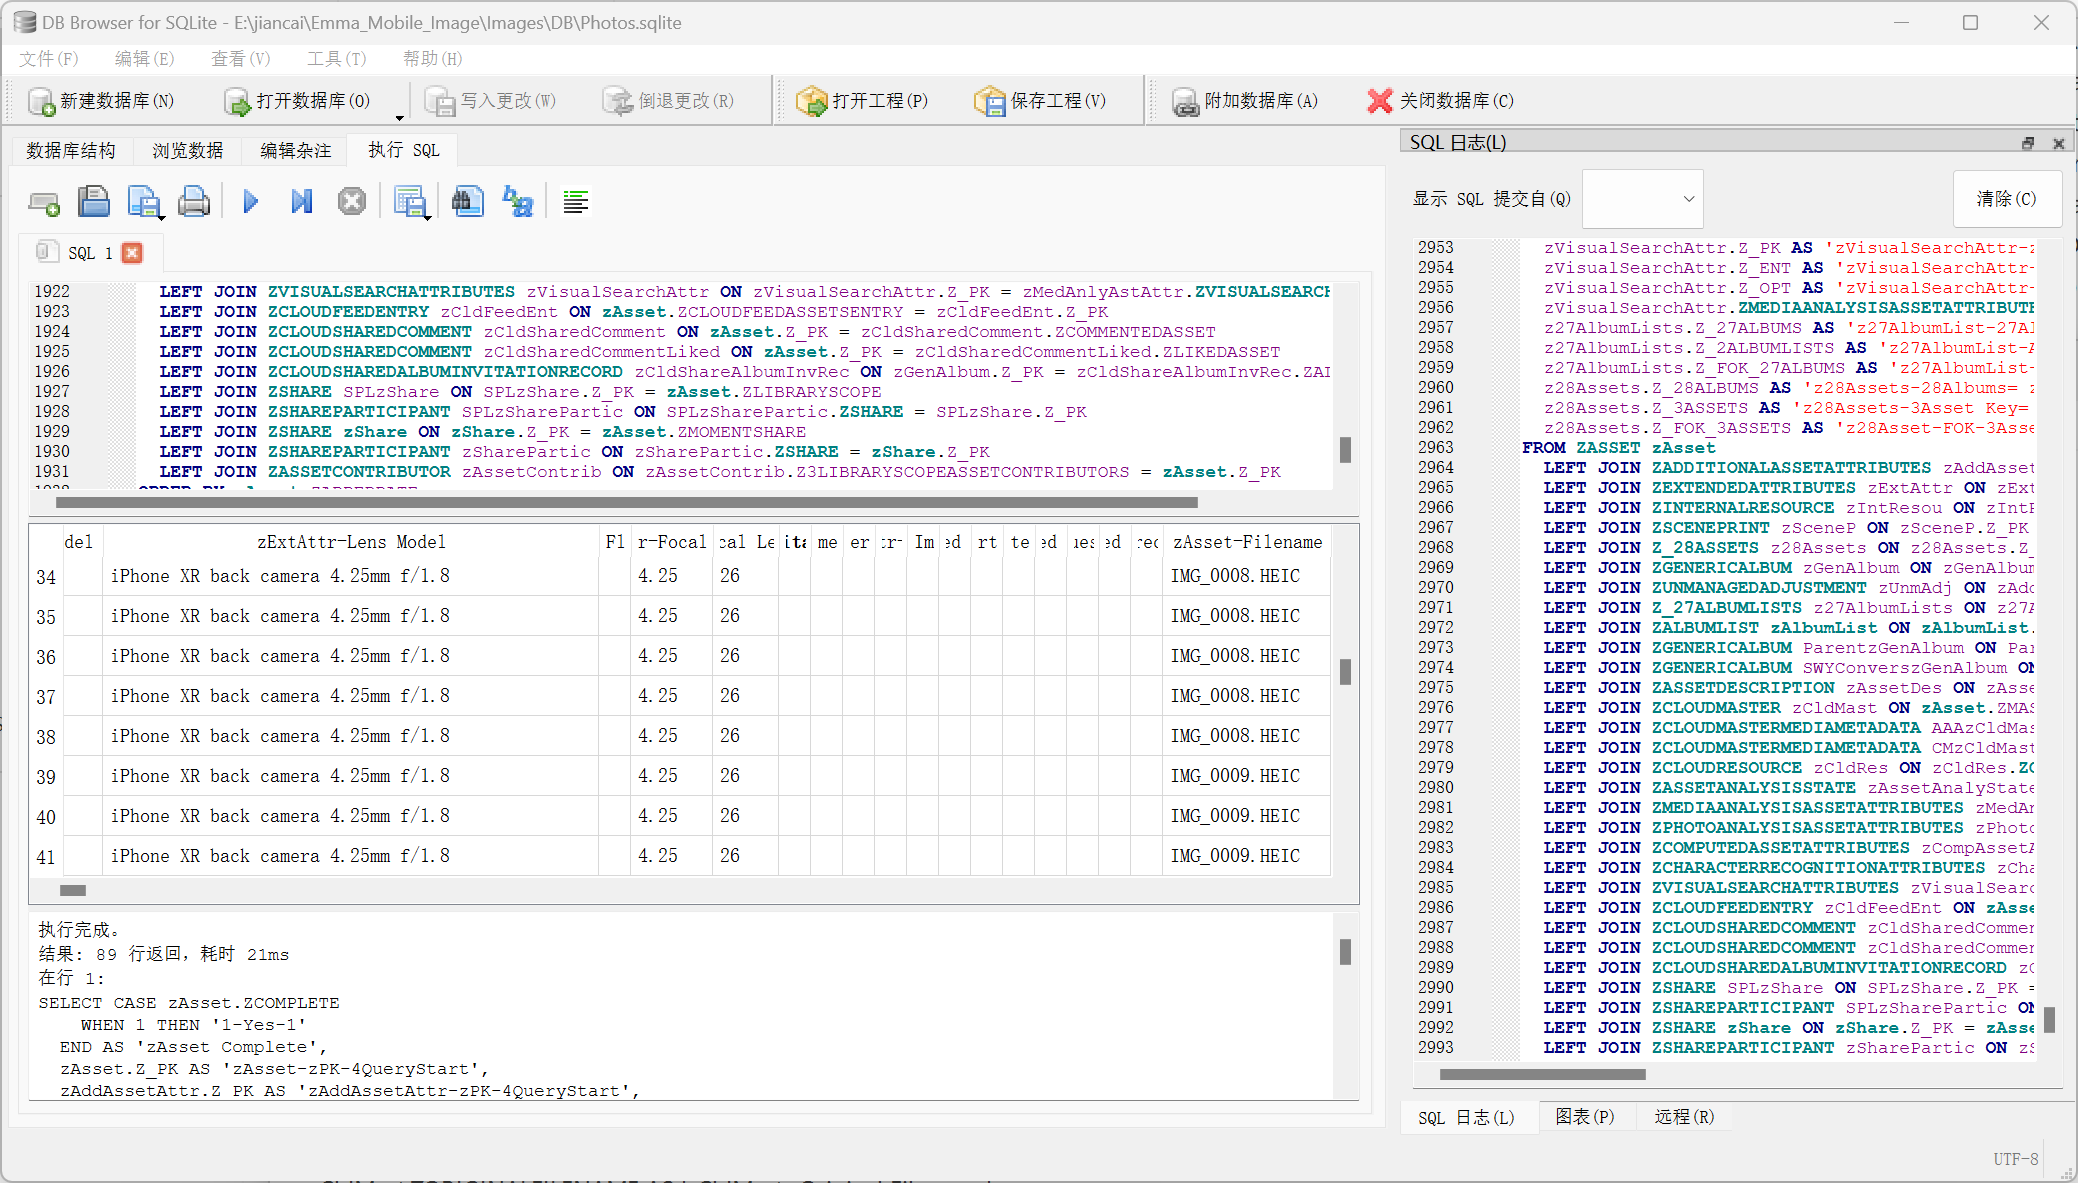
Task: Click 附加数据库(A) attach database button
Action: click(1245, 101)
